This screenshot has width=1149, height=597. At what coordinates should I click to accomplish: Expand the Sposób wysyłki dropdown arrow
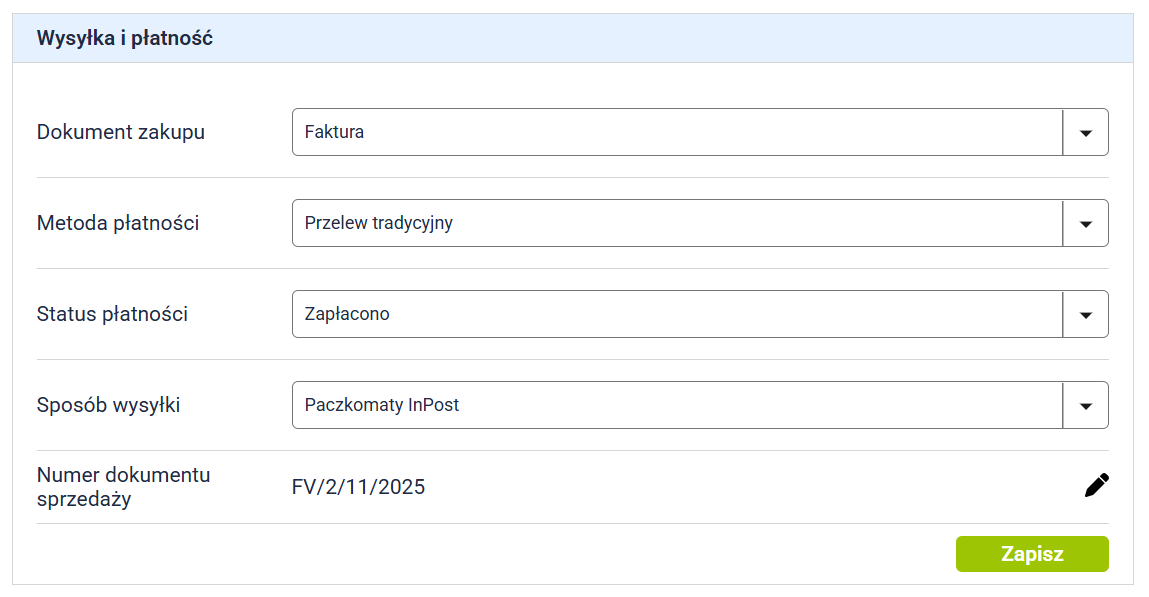(1086, 405)
